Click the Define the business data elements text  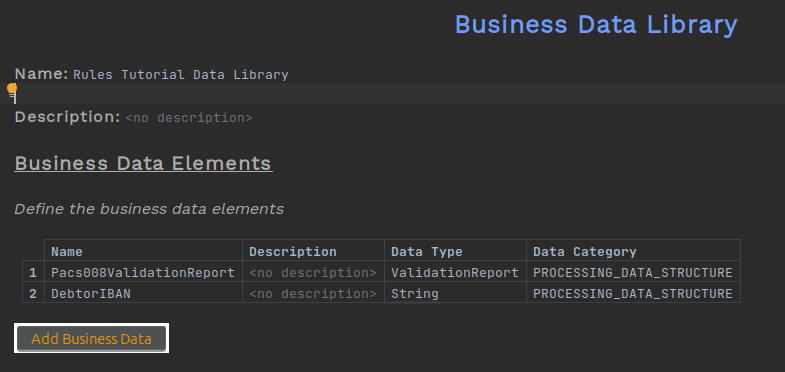[149, 209]
